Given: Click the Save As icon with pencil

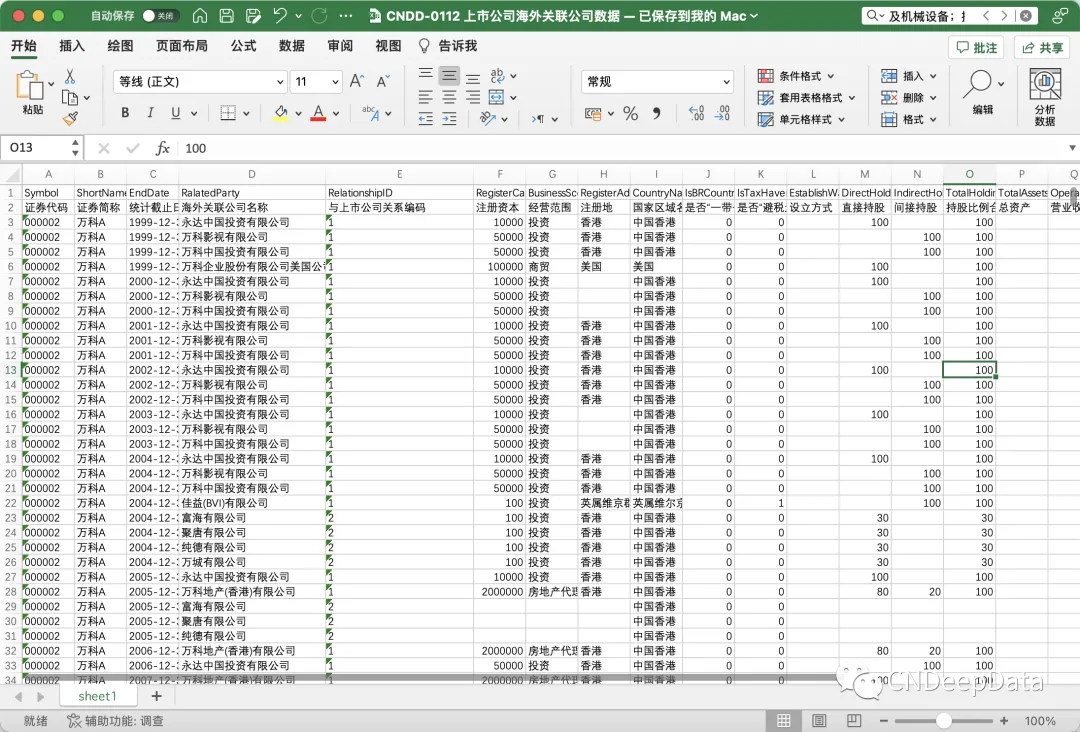Looking at the screenshot, I should 253,15.
